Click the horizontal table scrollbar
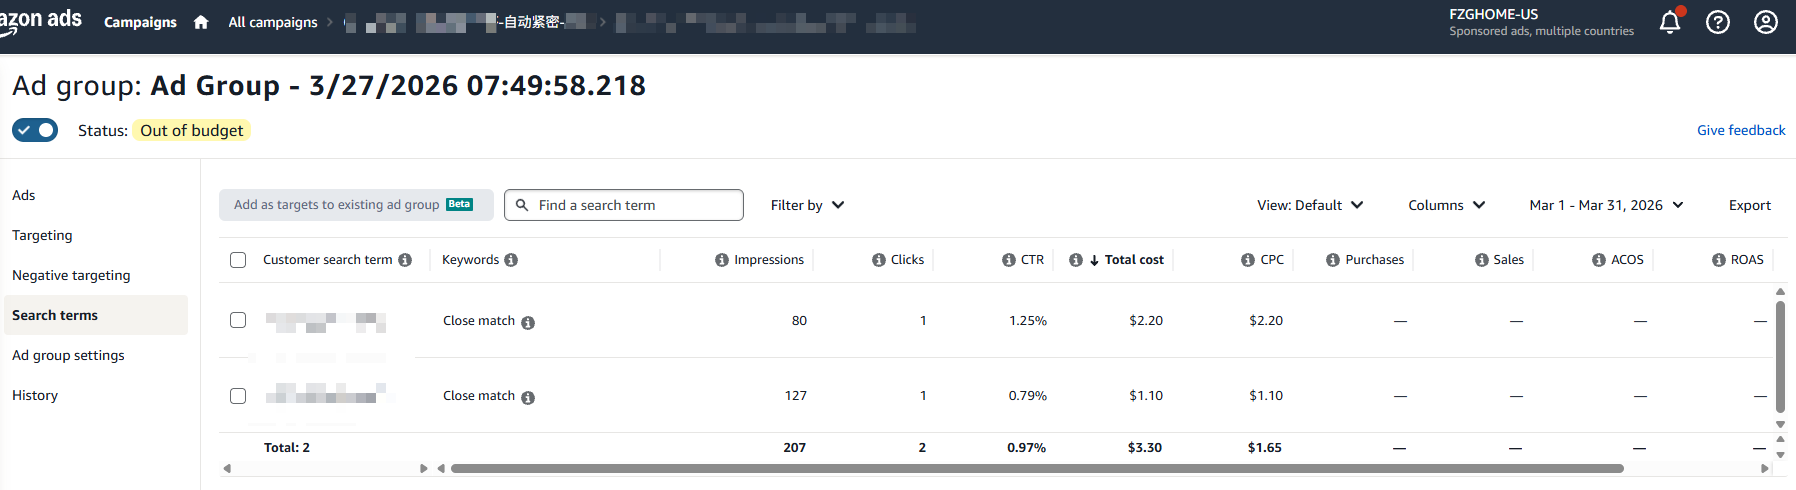 1036,468
